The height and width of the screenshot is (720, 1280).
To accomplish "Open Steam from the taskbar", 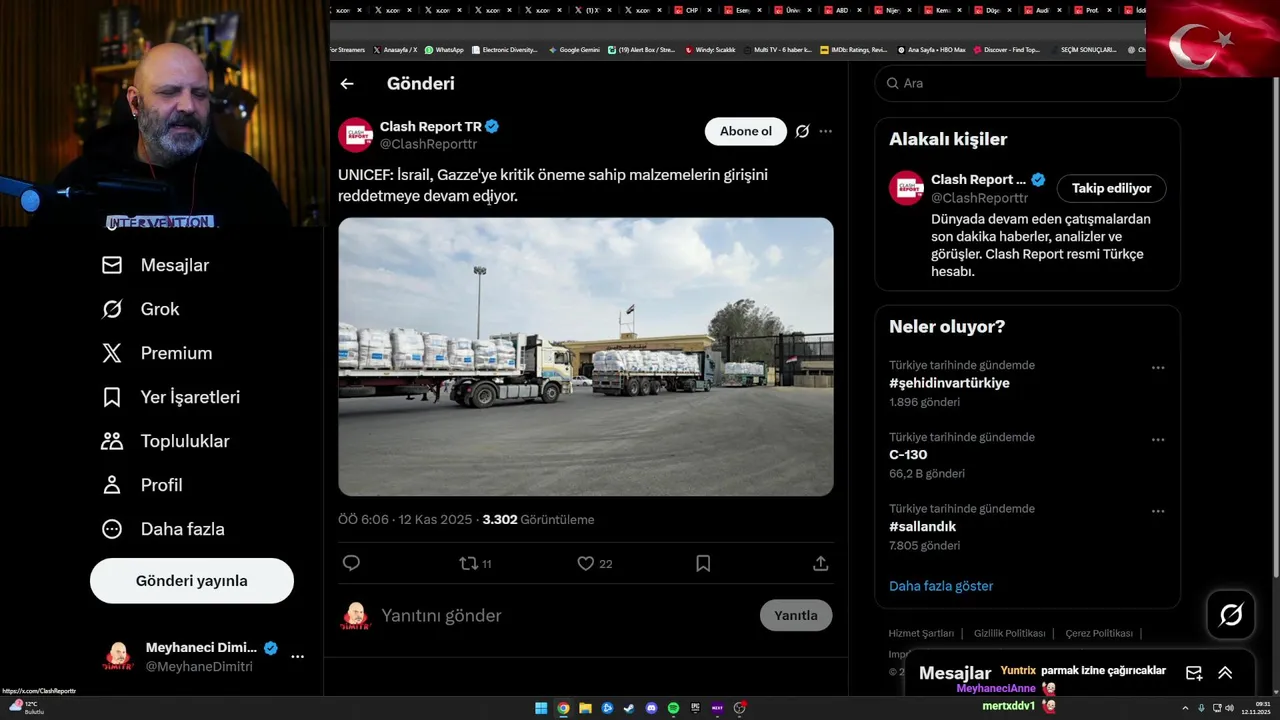I will coord(629,708).
